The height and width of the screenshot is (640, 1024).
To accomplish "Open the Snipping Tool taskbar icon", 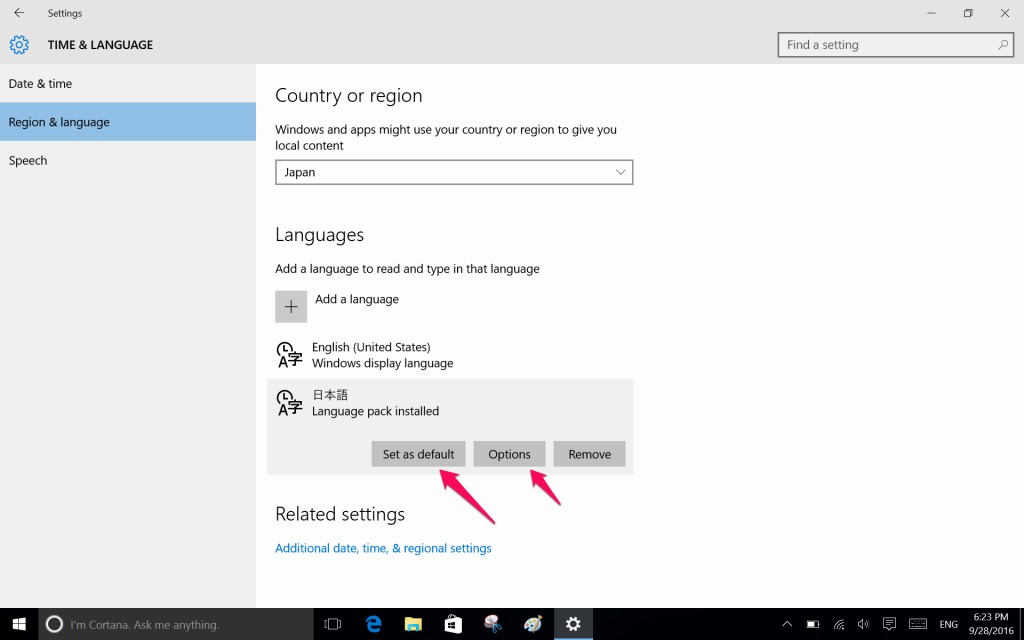I will pyautogui.click(x=493, y=624).
